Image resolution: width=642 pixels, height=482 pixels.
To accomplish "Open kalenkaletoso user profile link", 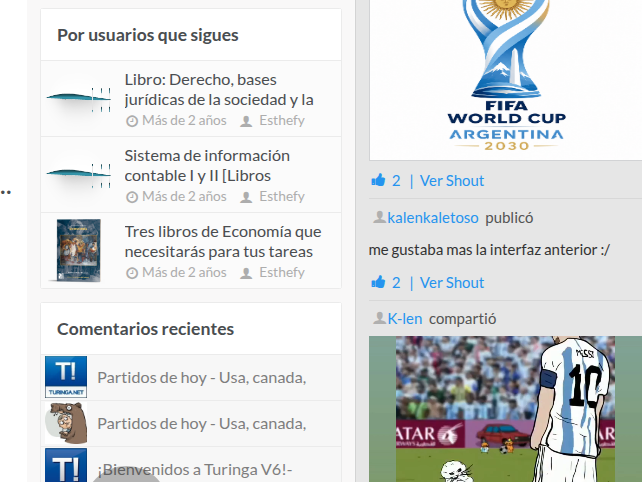I will point(433,217).
